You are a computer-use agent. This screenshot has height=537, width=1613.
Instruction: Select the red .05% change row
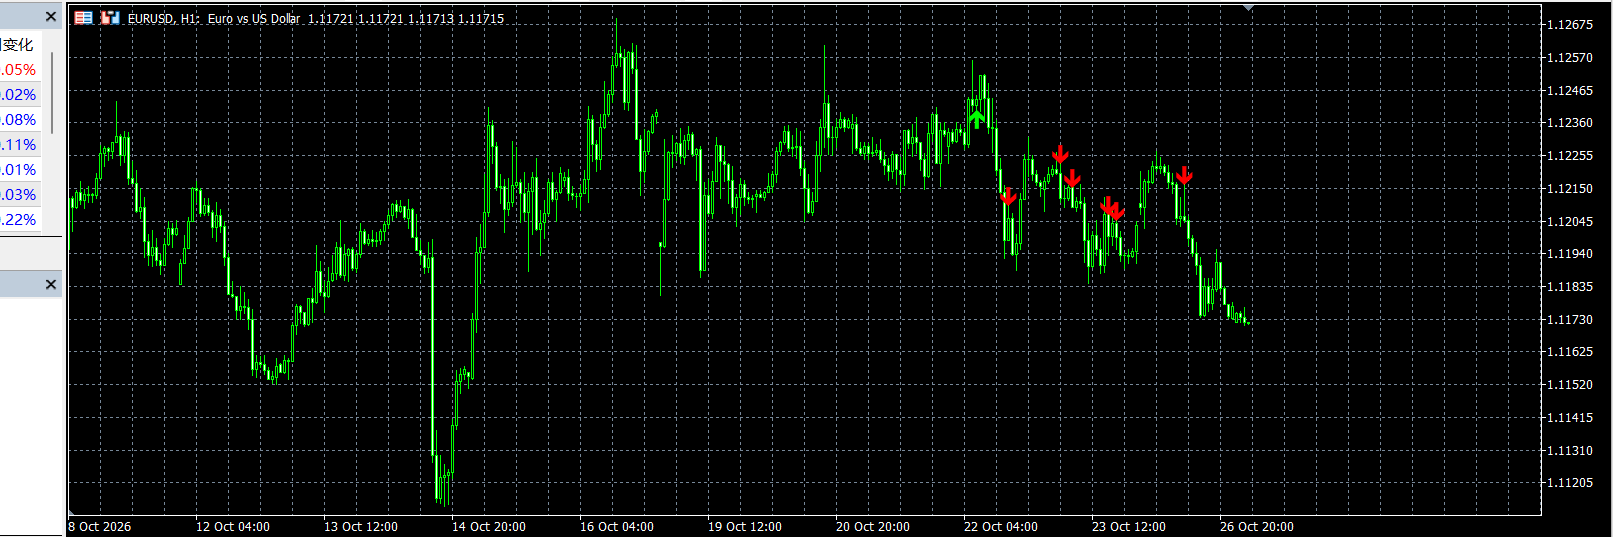(x=19, y=70)
